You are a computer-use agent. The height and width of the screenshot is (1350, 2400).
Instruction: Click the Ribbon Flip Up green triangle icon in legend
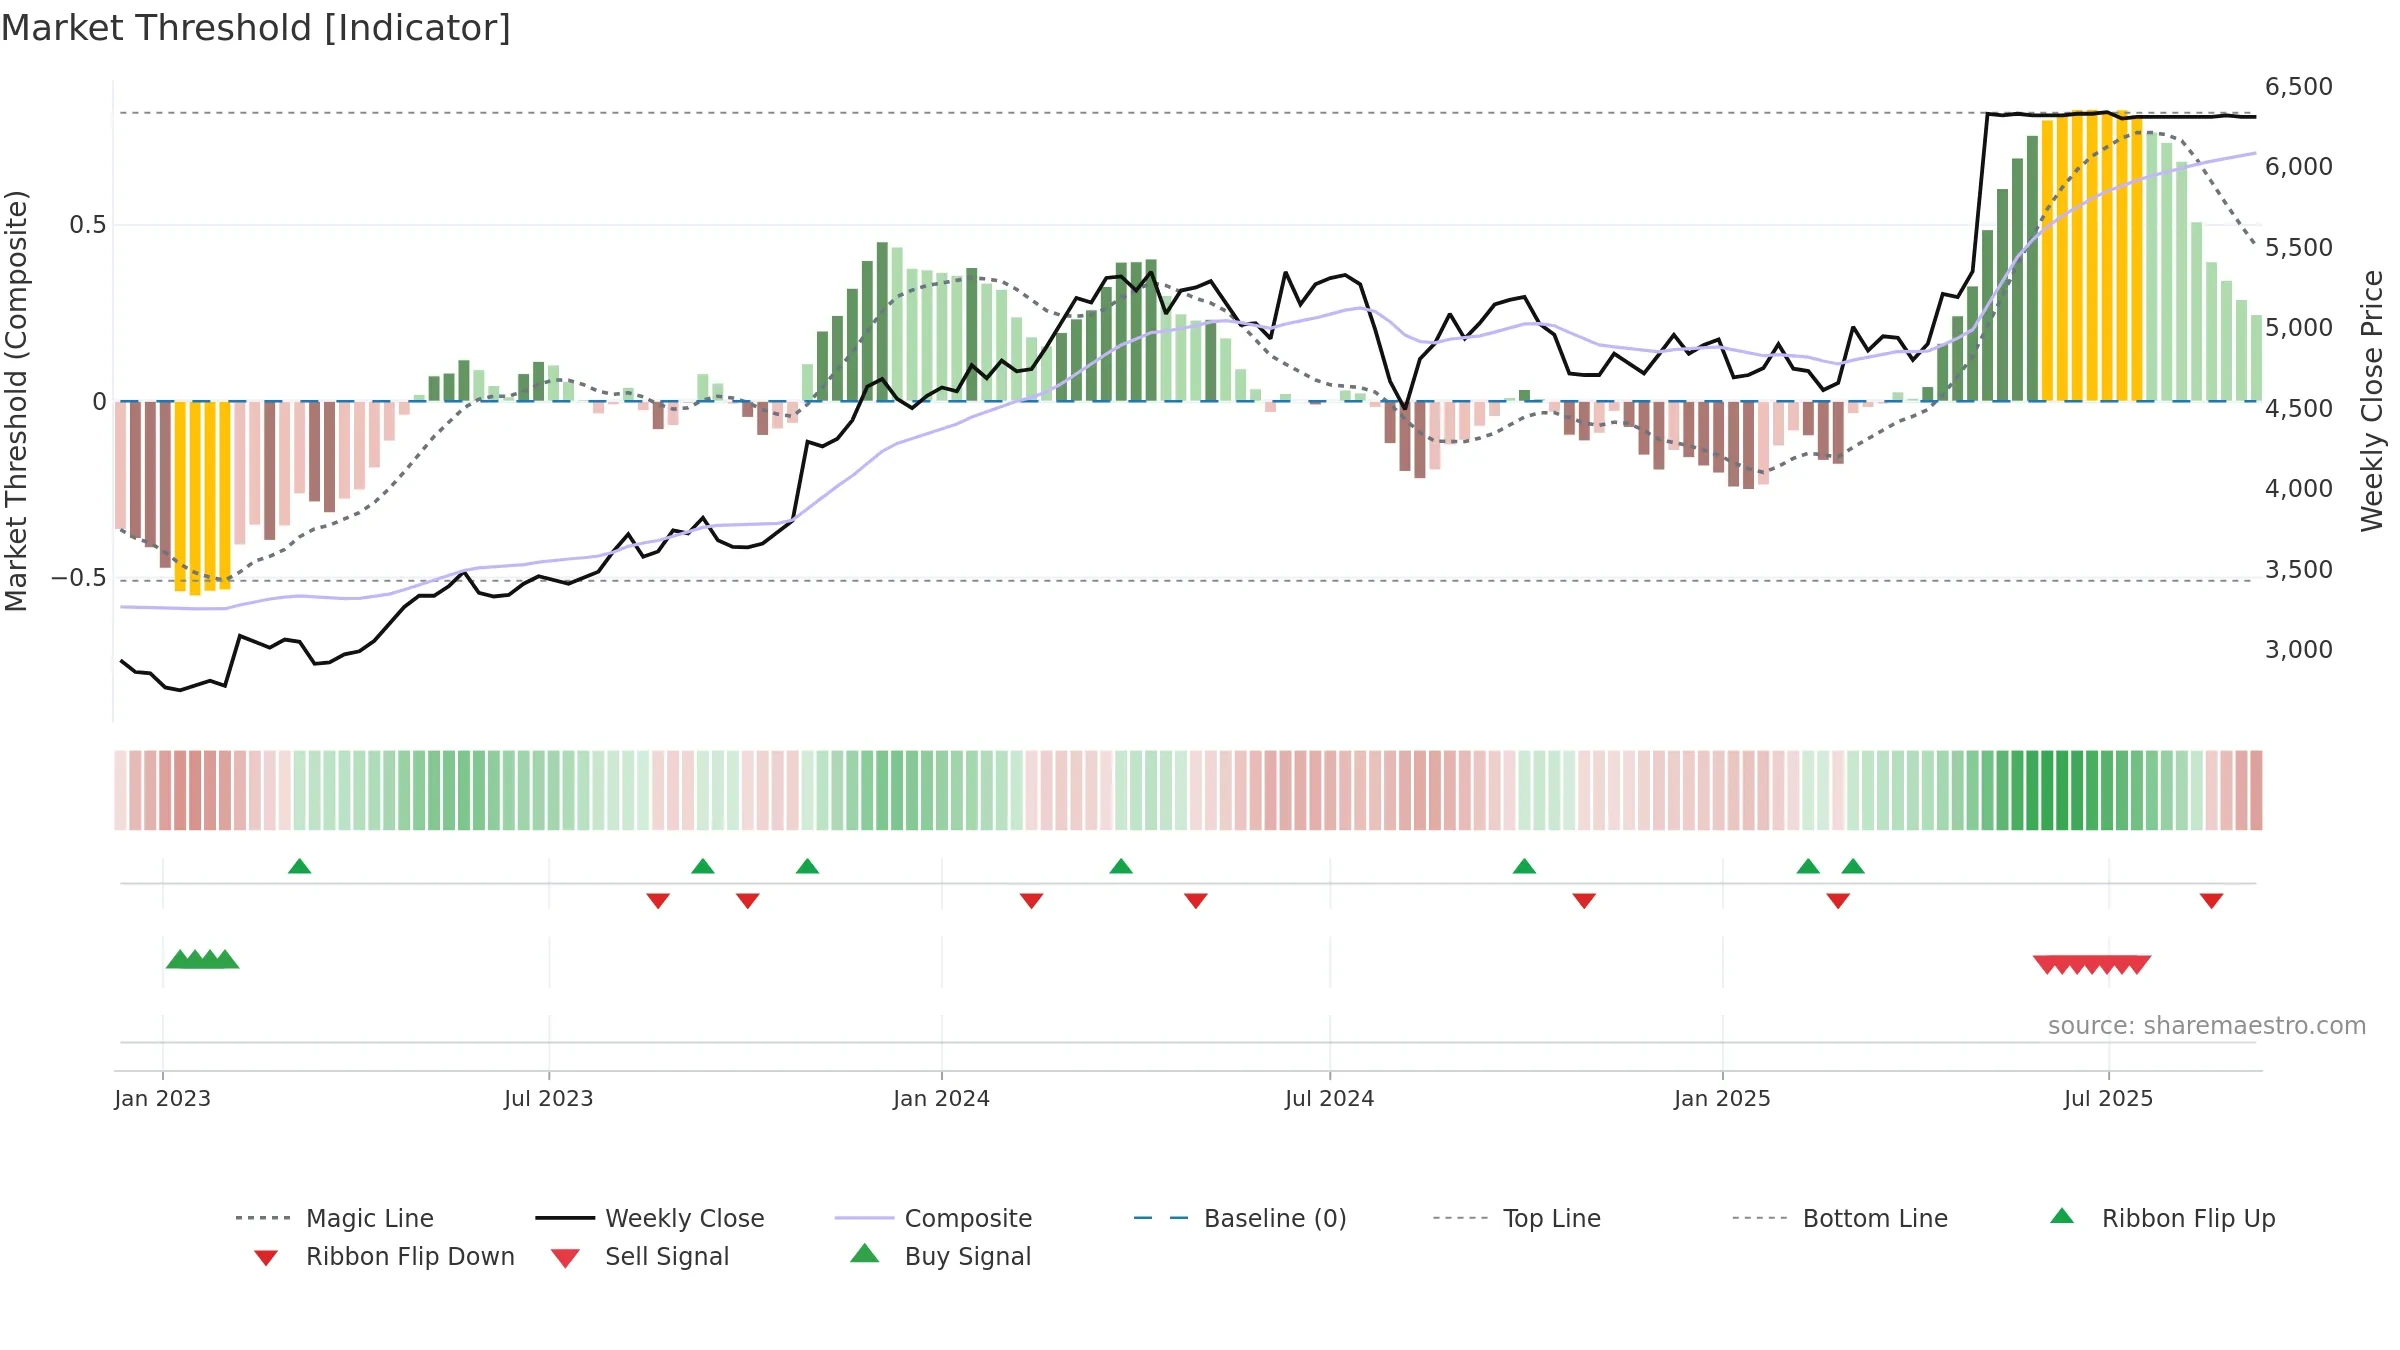pos(2062,1216)
